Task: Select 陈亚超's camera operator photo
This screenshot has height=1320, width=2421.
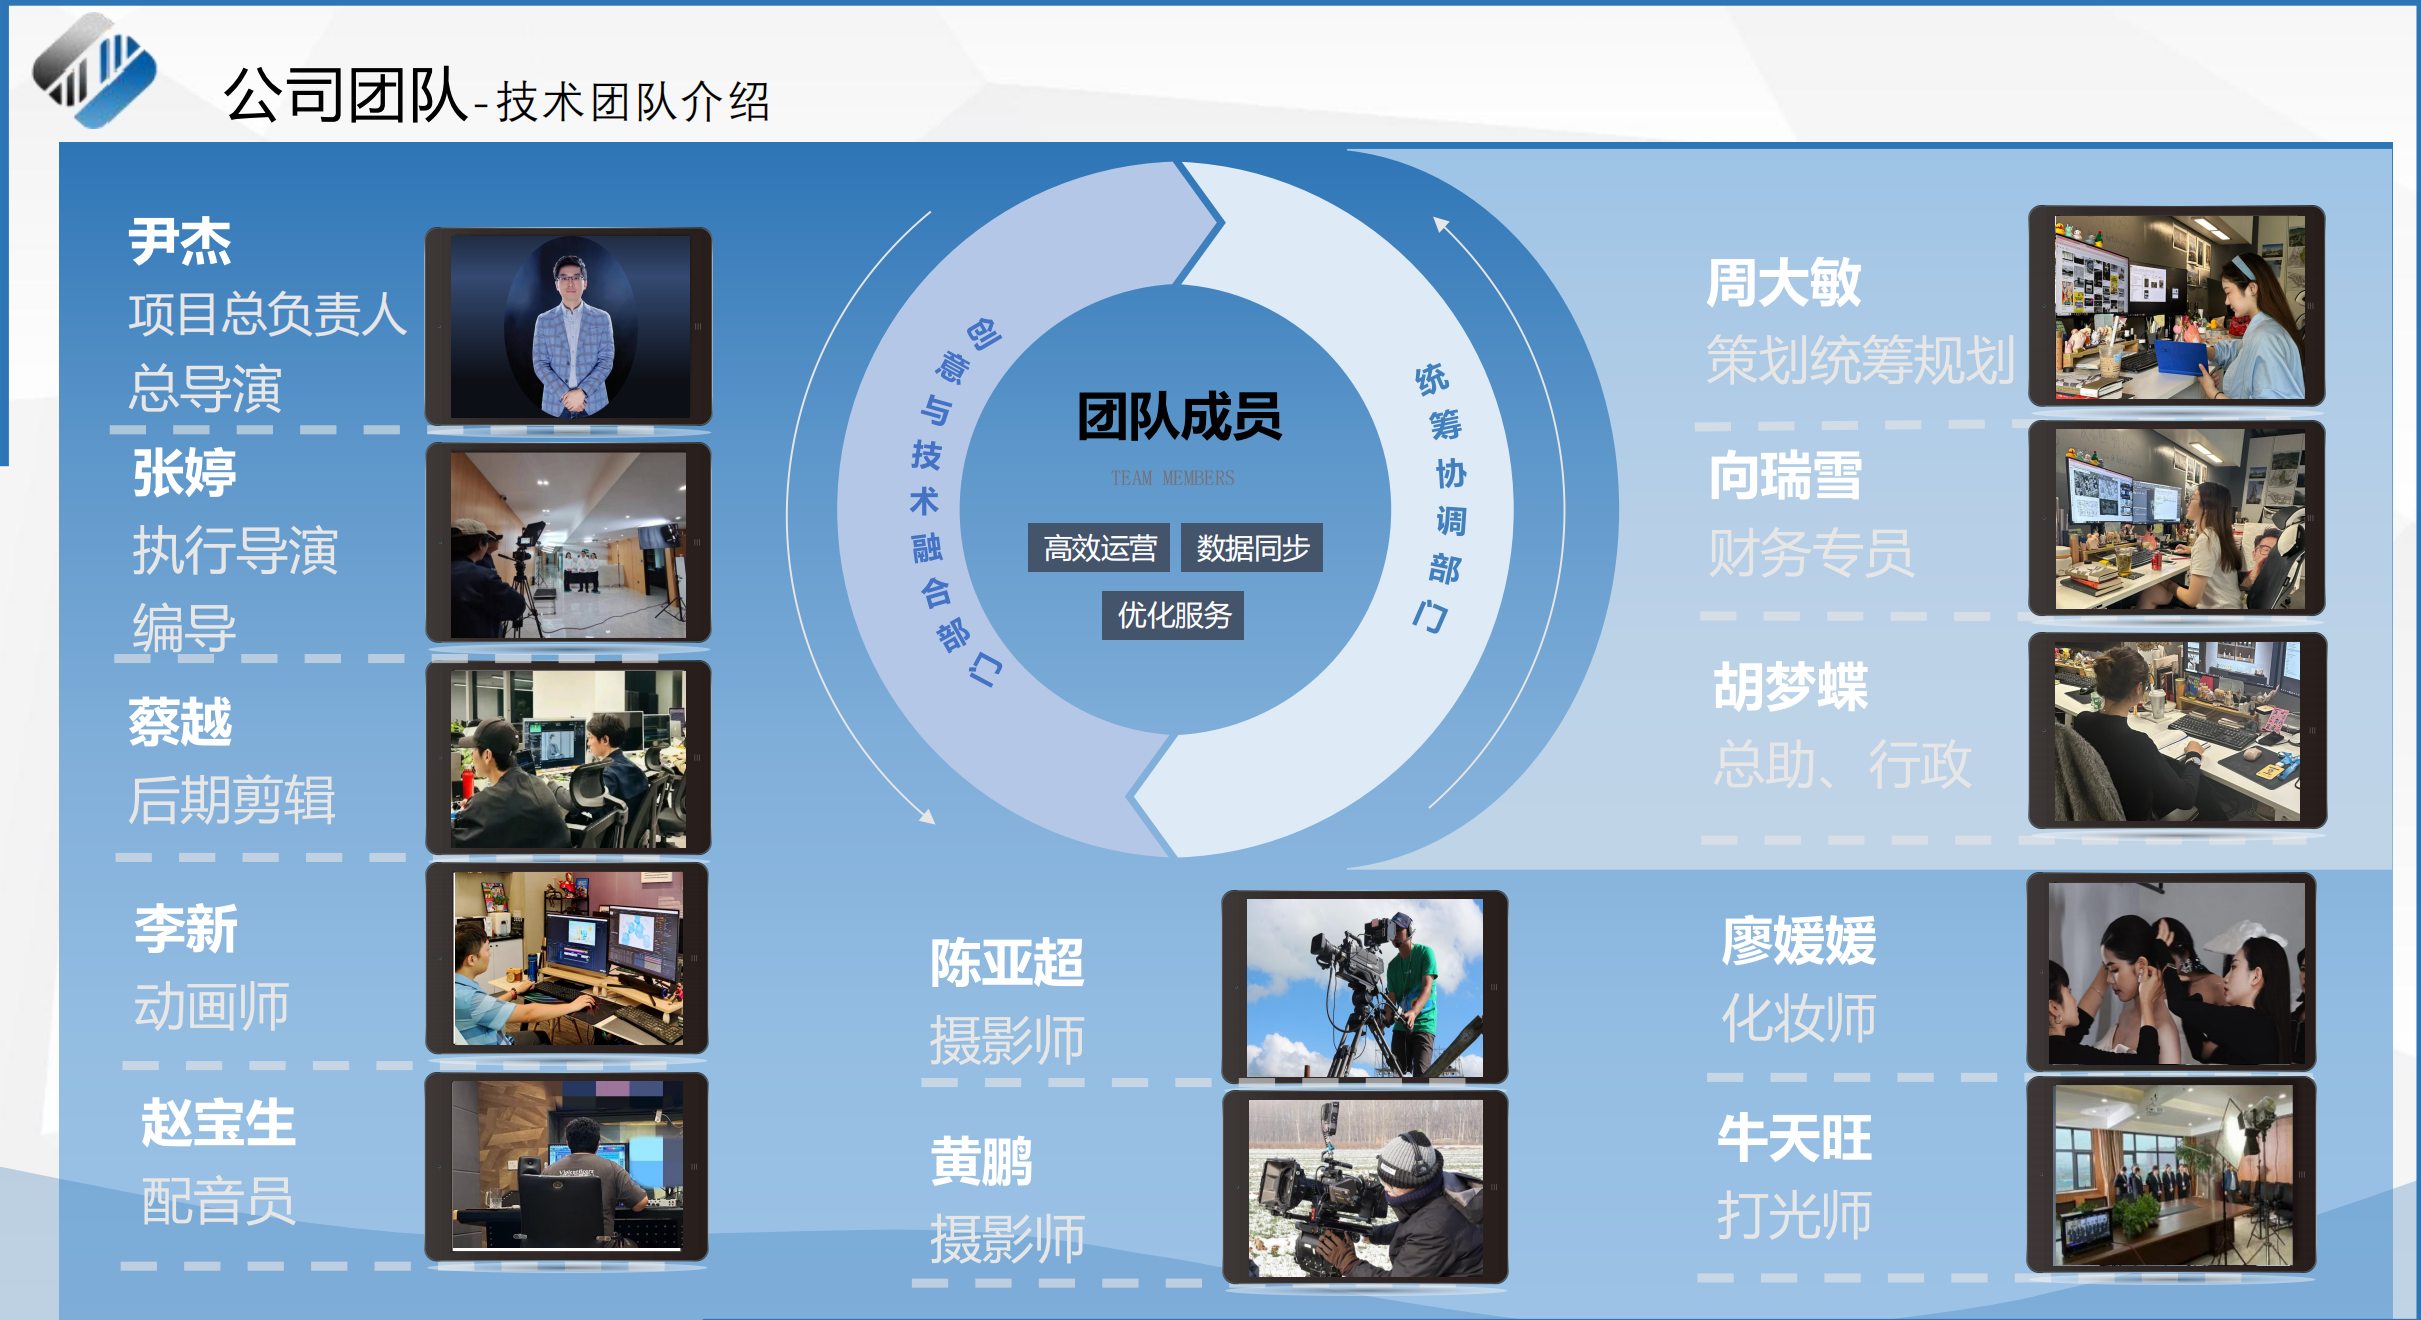Action: pos(1365,988)
